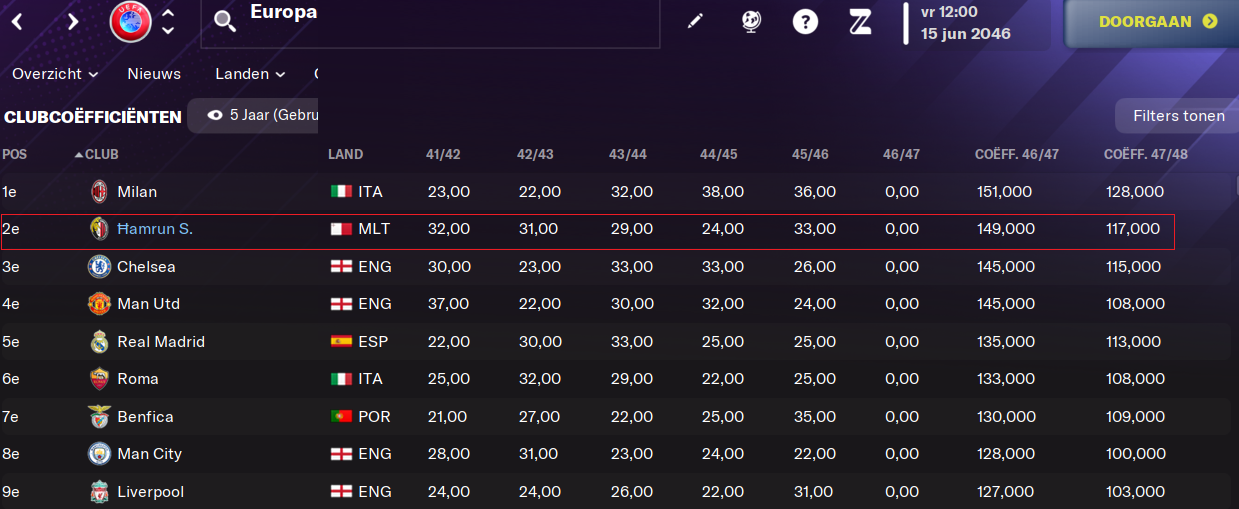Click the Malta flag in Hamrun row

point(341,229)
